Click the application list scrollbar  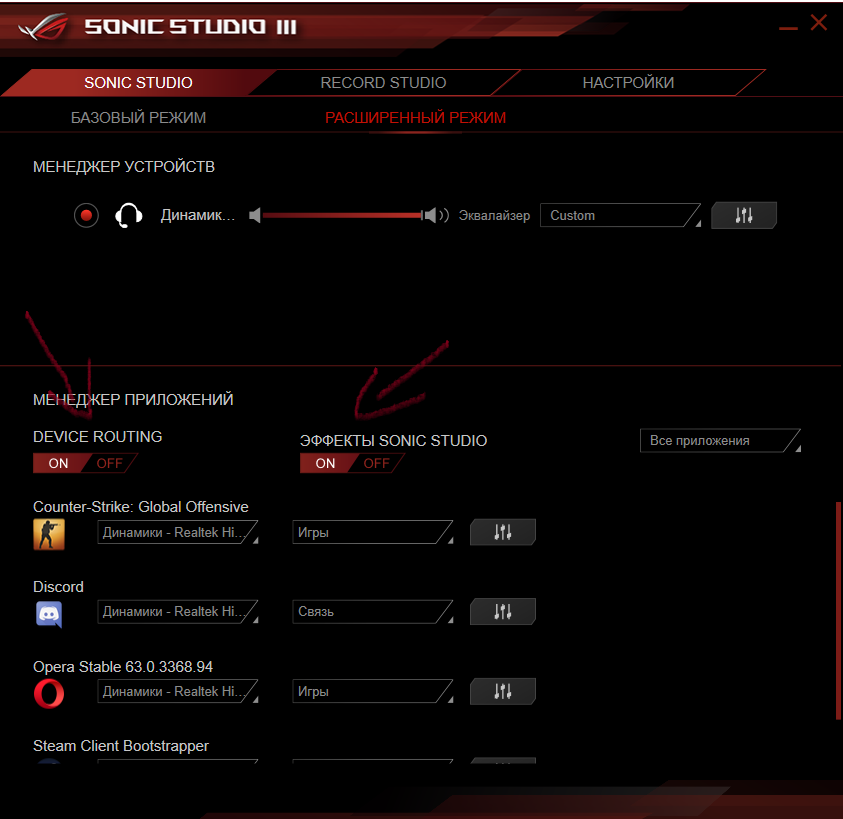838,610
